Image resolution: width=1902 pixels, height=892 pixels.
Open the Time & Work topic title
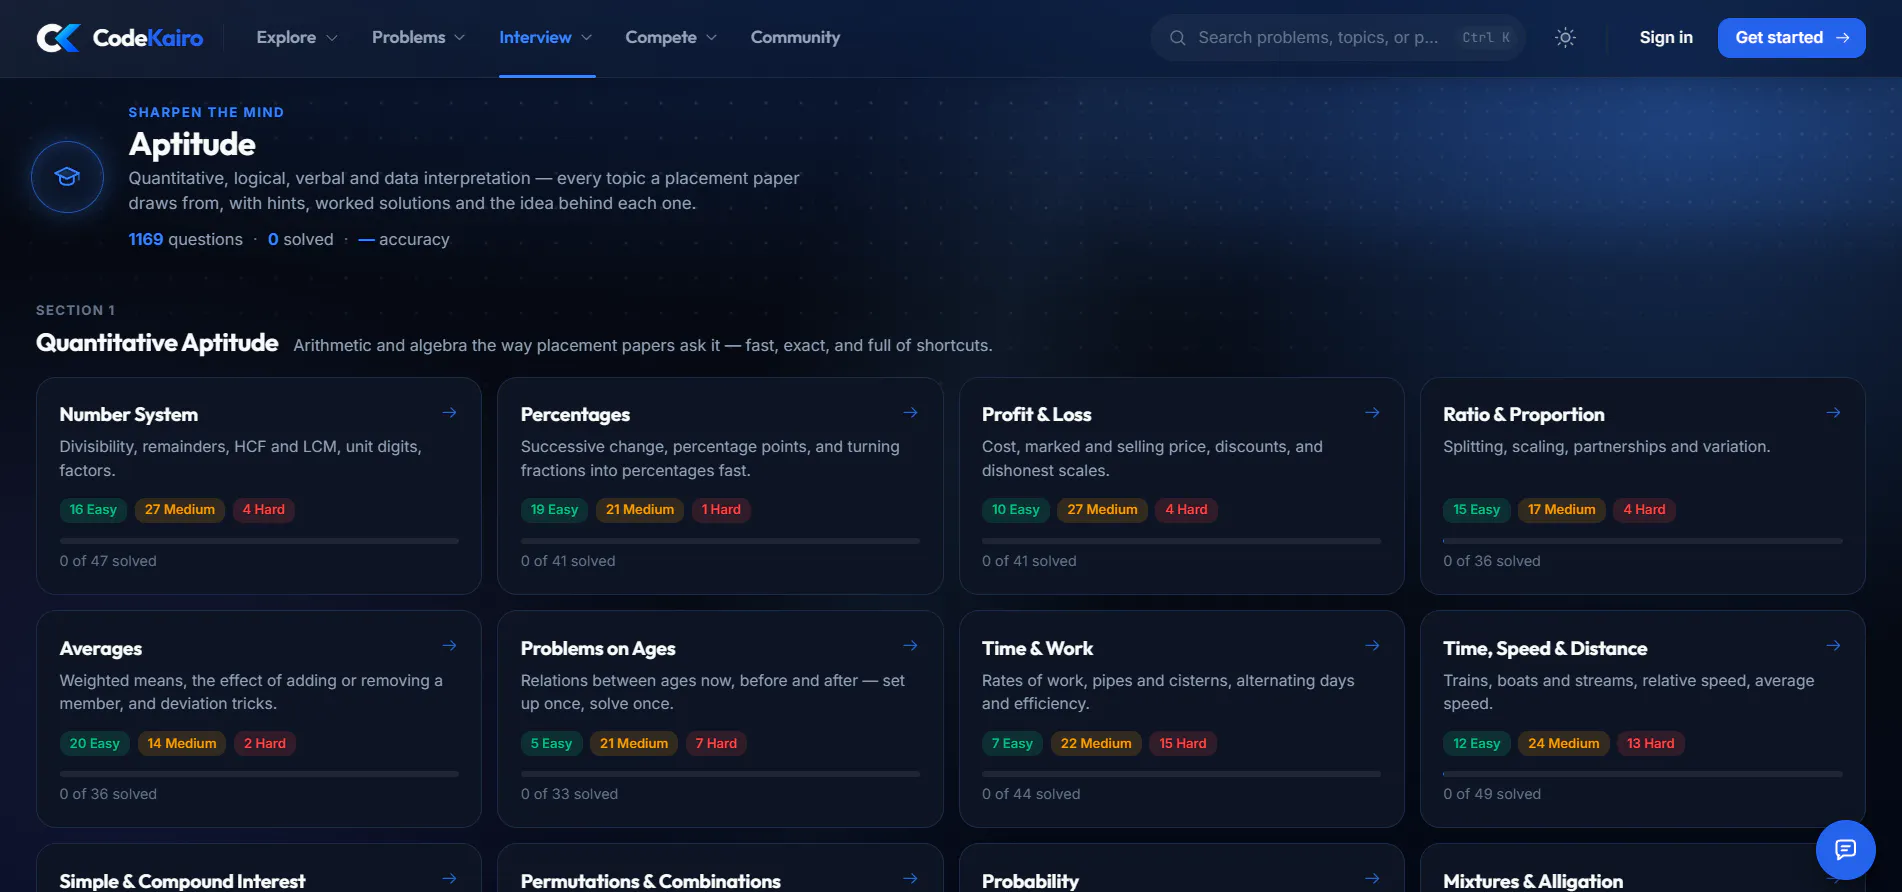click(x=1037, y=649)
